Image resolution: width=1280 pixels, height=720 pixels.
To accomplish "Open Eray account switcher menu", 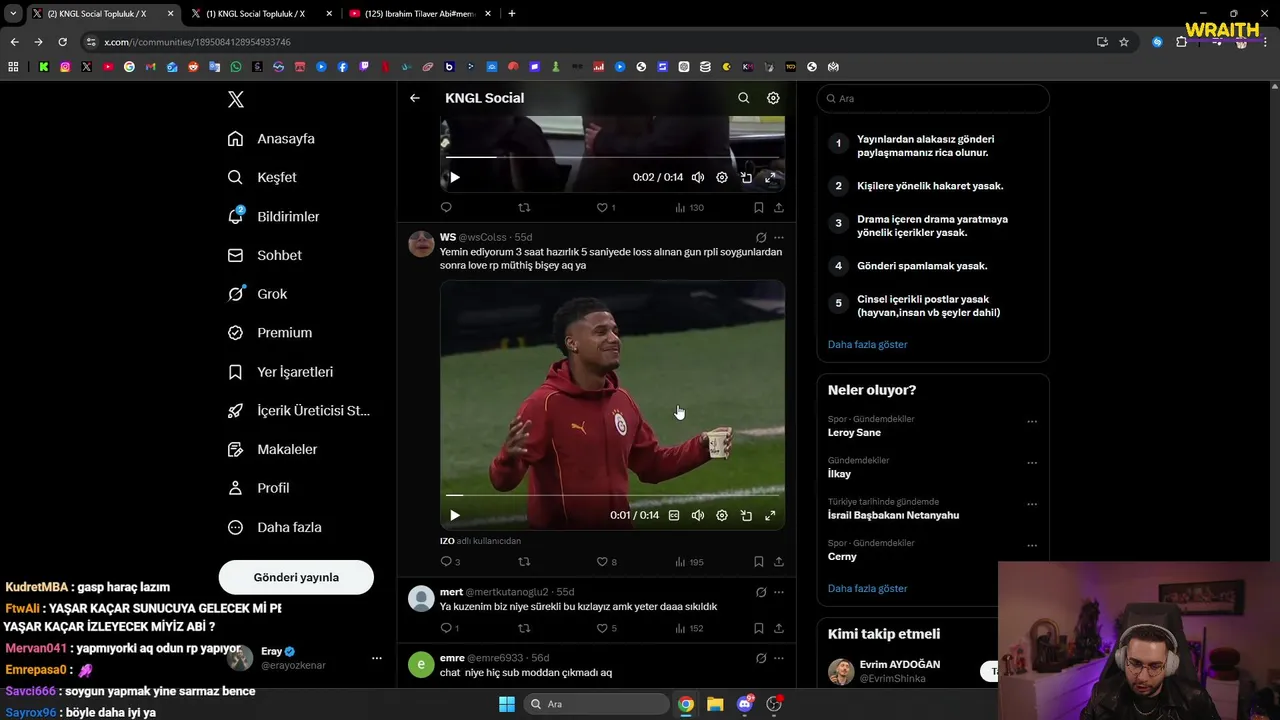I will [305, 658].
